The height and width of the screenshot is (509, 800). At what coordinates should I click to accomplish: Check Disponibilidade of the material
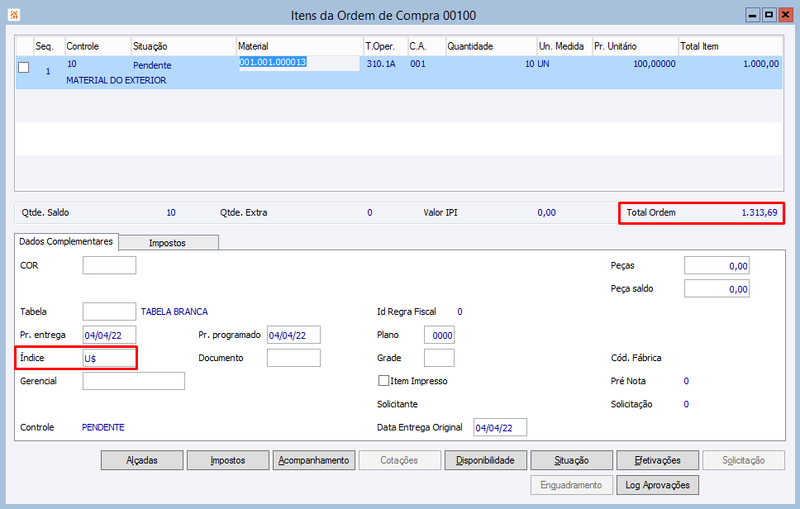(x=485, y=460)
